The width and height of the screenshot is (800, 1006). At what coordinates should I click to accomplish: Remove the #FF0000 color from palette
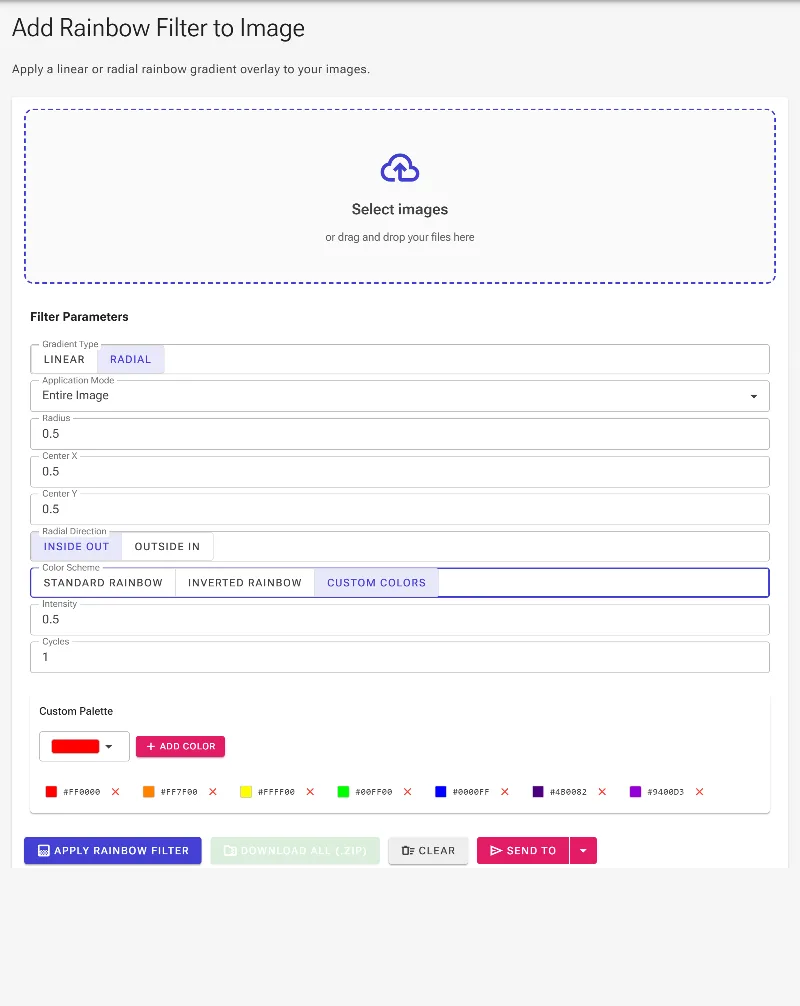click(x=115, y=792)
